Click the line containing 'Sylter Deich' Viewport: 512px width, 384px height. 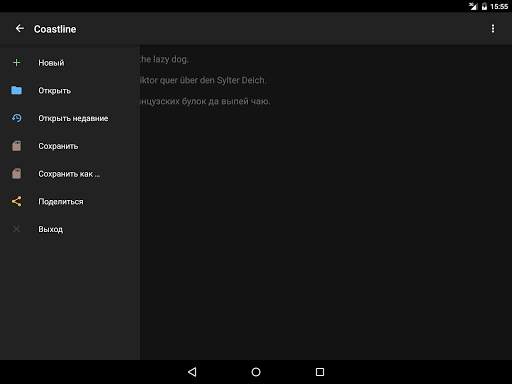tap(202, 80)
